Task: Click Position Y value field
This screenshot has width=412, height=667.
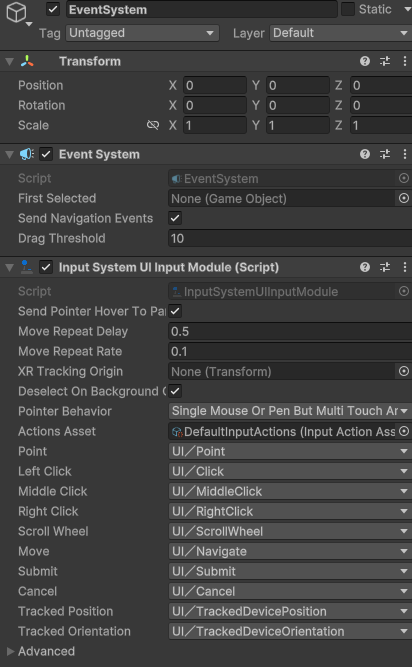Action: pyautogui.click(x=298, y=85)
